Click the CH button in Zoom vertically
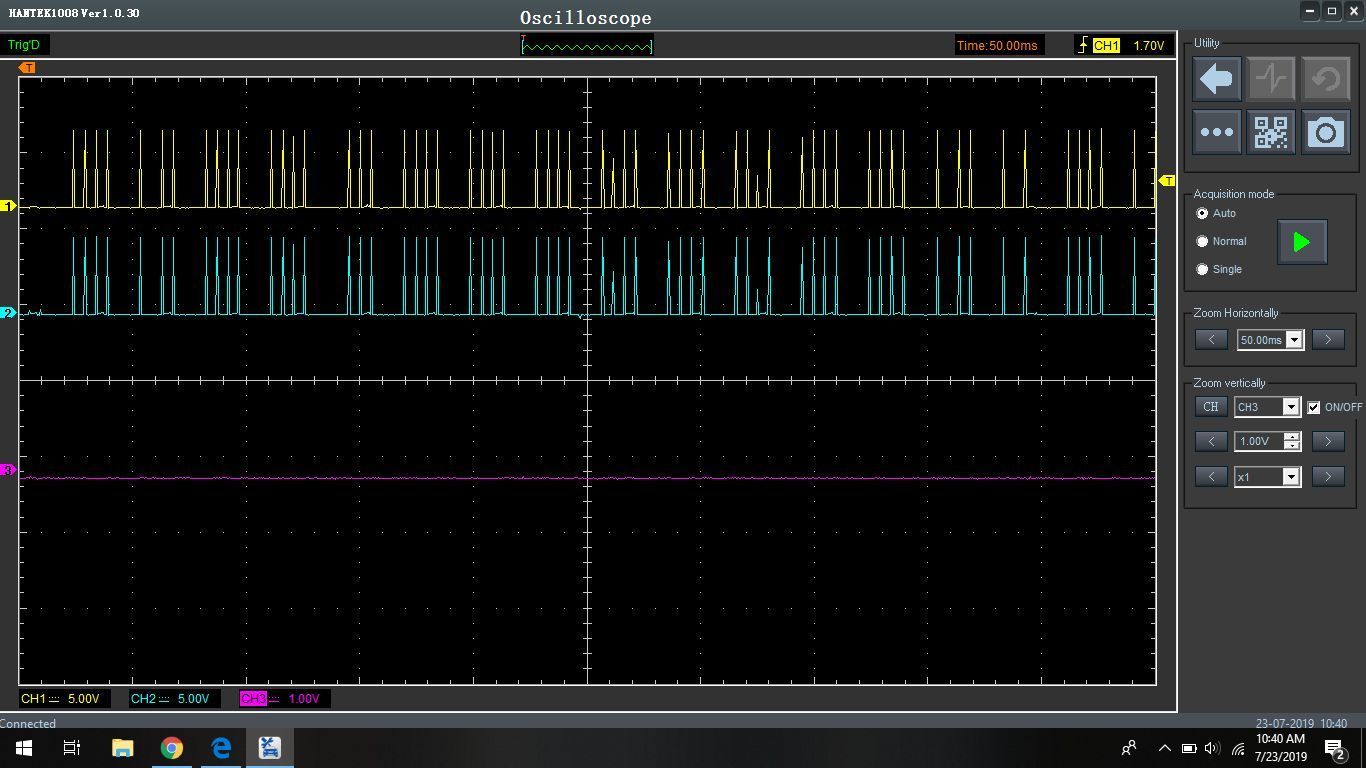 pyautogui.click(x=1210, y=407)
